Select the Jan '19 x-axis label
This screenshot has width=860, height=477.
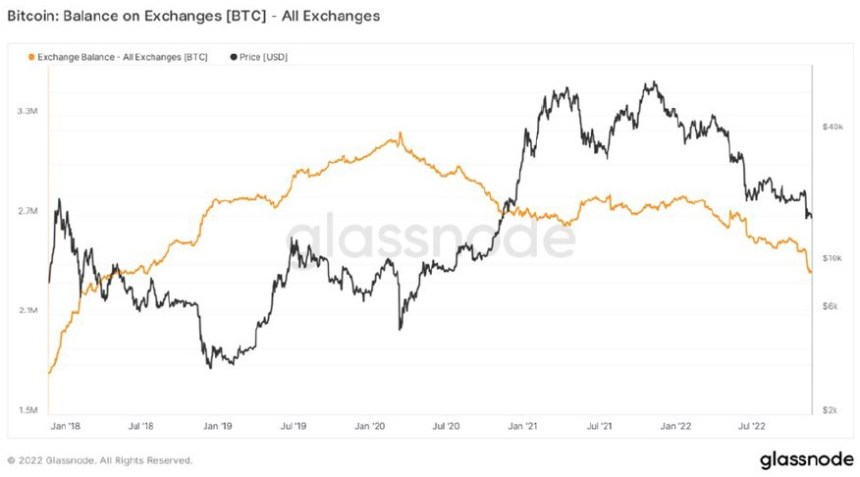pos(218,426)
